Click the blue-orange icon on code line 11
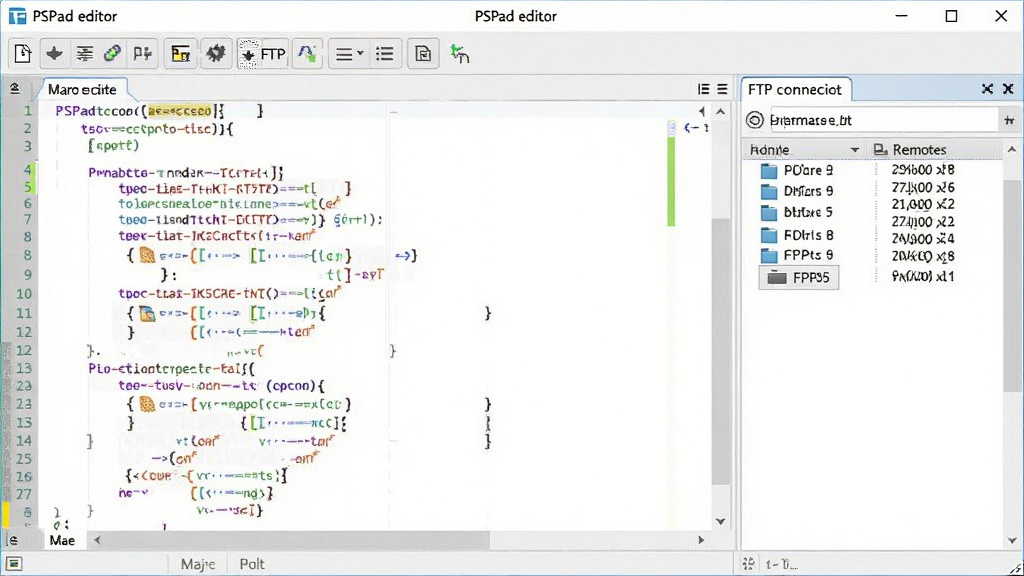The image size is (1024, 576). pyautogui.click(x=148, y=314)
